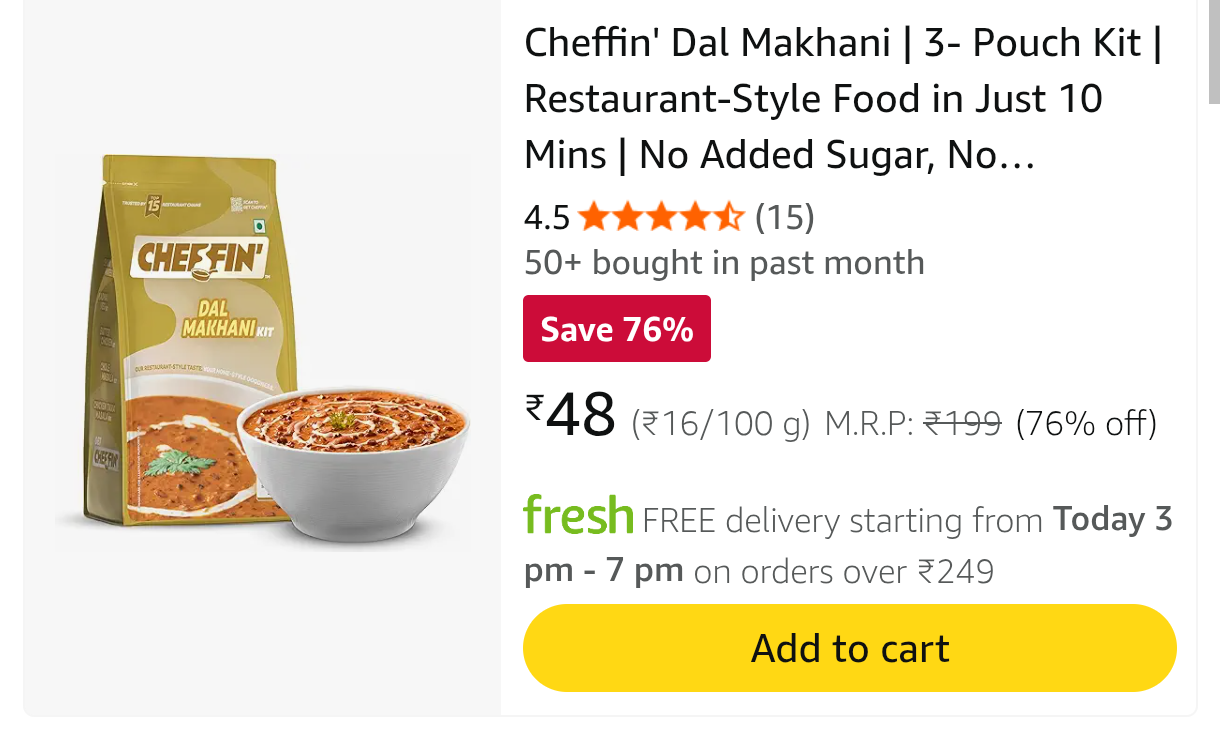
Task: Open the 15 customer reviews count
Action: pyautogui.click(x=784, y=216)
